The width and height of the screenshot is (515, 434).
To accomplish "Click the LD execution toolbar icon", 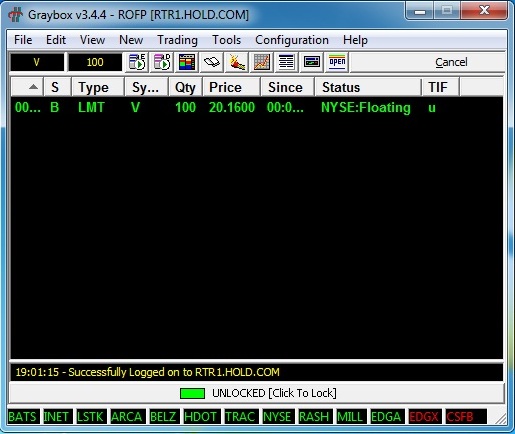I will coord(162,62).
